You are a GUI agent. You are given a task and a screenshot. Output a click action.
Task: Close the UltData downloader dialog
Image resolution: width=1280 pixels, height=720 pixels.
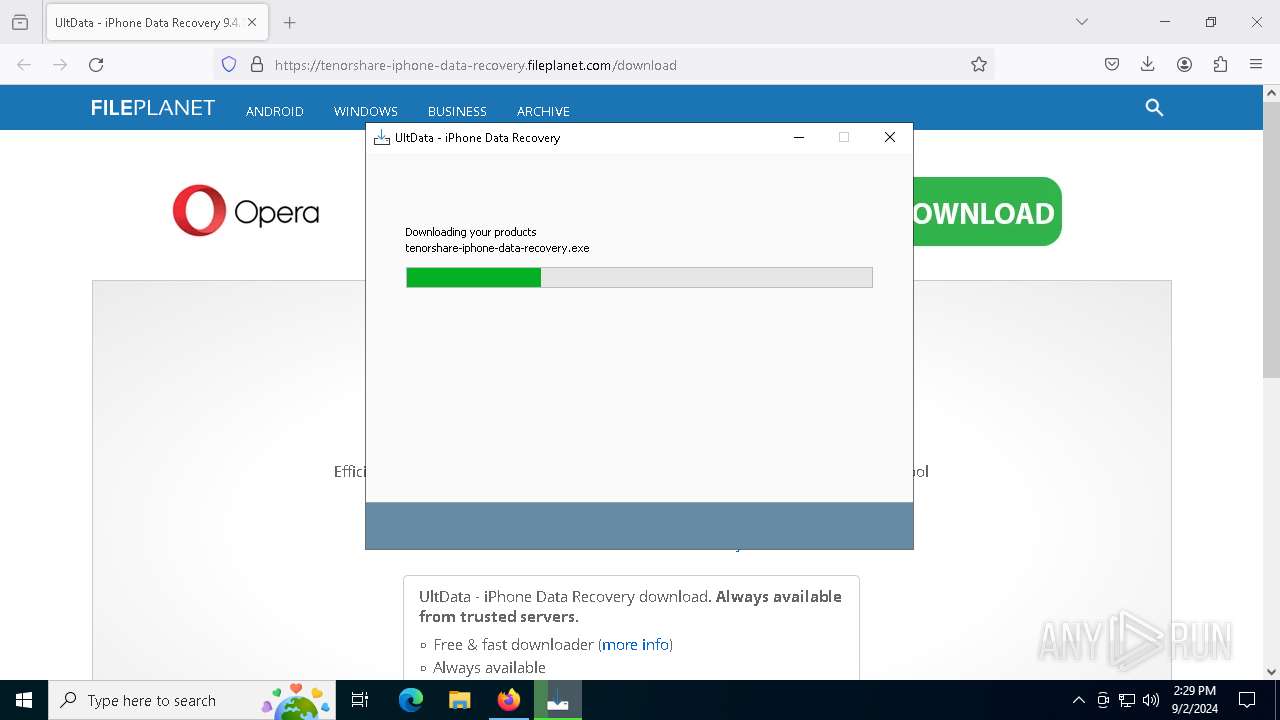890,138
